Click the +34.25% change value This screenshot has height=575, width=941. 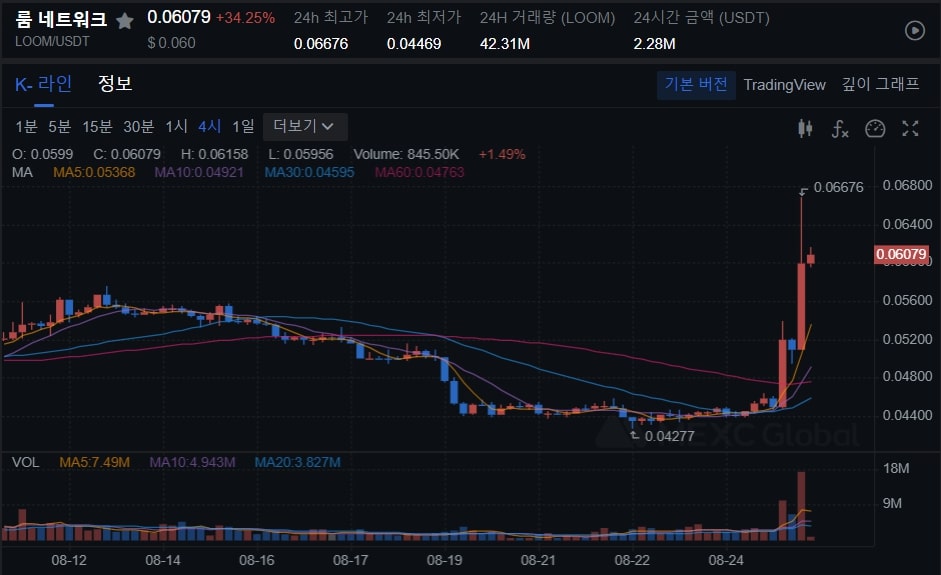click(245, 19)
